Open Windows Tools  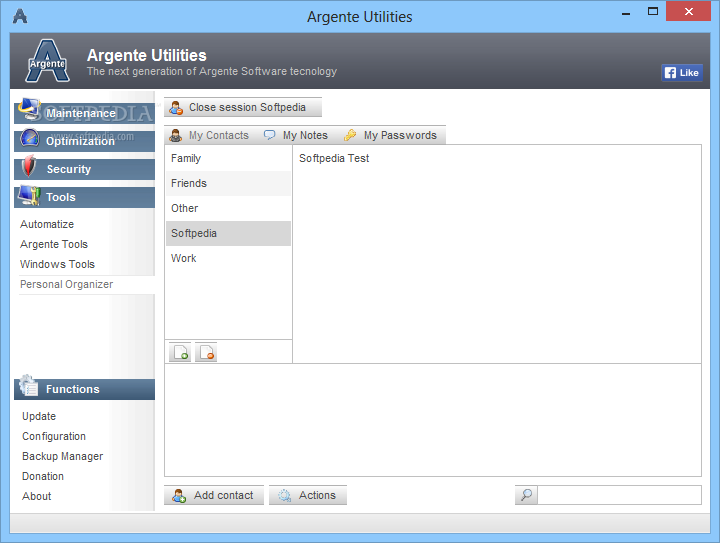pyautogui.click(x=57, y=264)
